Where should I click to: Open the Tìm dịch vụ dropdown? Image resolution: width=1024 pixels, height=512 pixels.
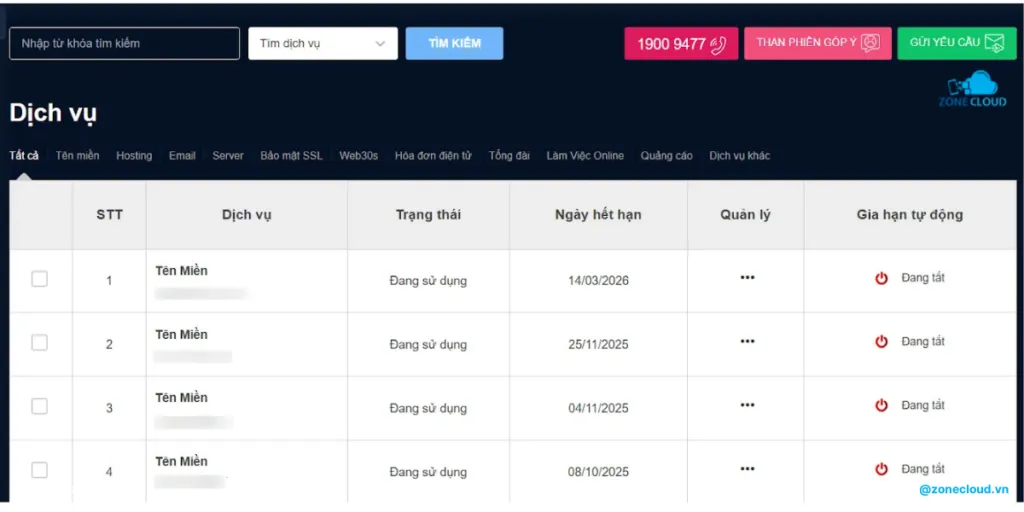point(323,44)
